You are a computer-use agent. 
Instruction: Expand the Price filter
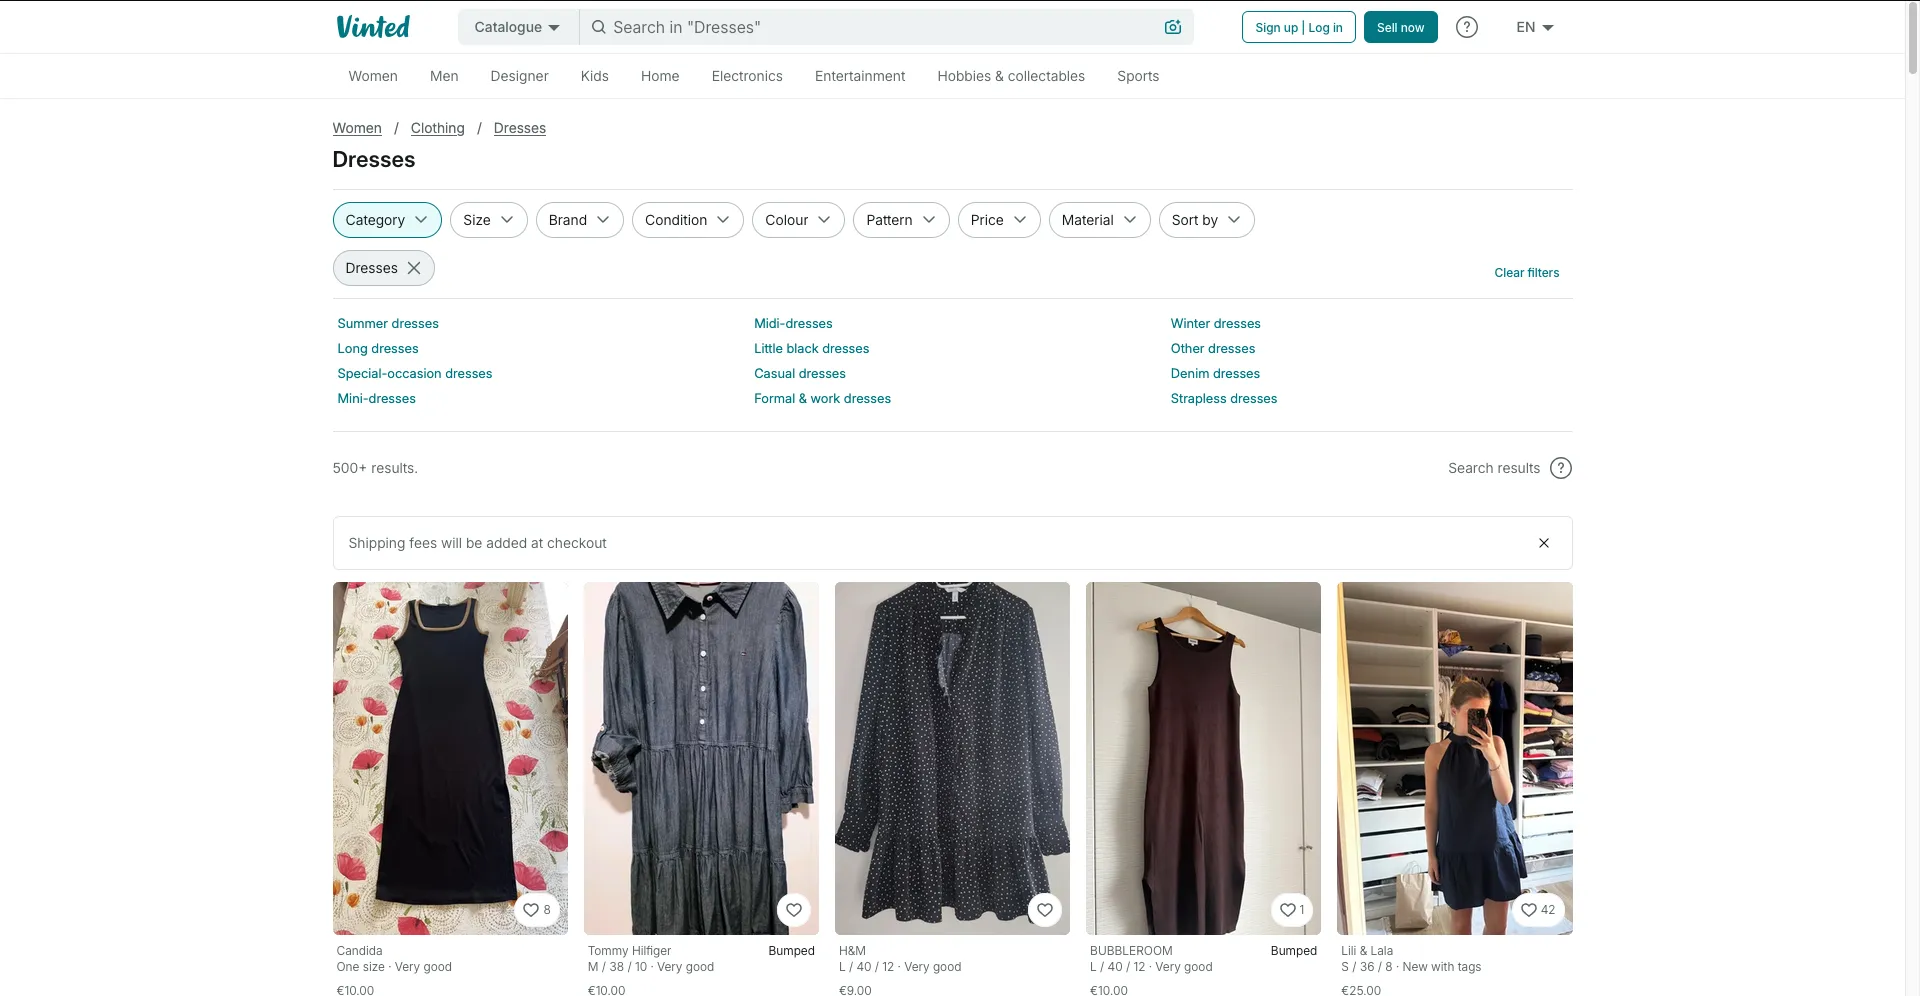(x=999, y=220)
